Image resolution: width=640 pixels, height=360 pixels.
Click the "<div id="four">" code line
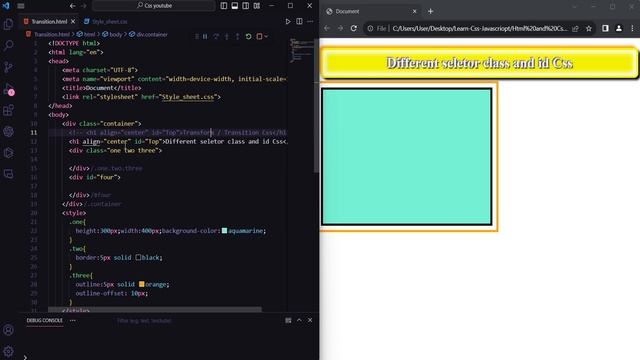[x=95, y=177]
